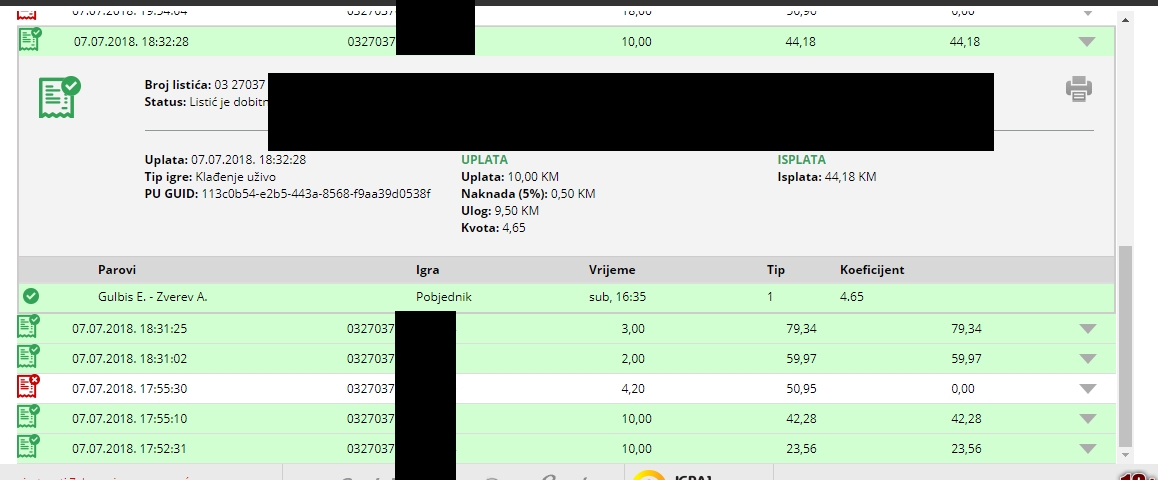Screen dimensions: 1158x480
Task: Click ticket icon of 18:31:02 row
Action: pyautogui.click(x=29, y=356)
